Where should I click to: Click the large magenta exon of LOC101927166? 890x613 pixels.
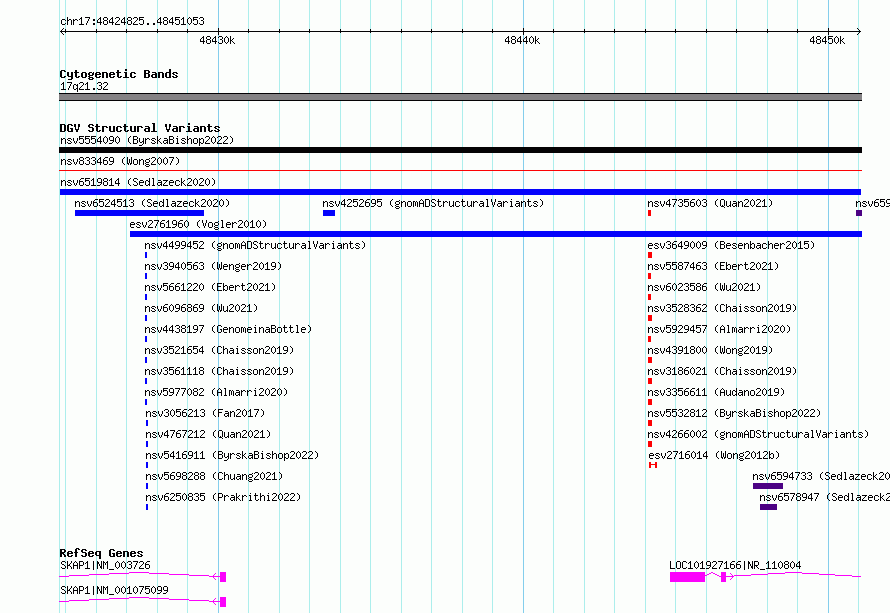[x=687, y=577]
